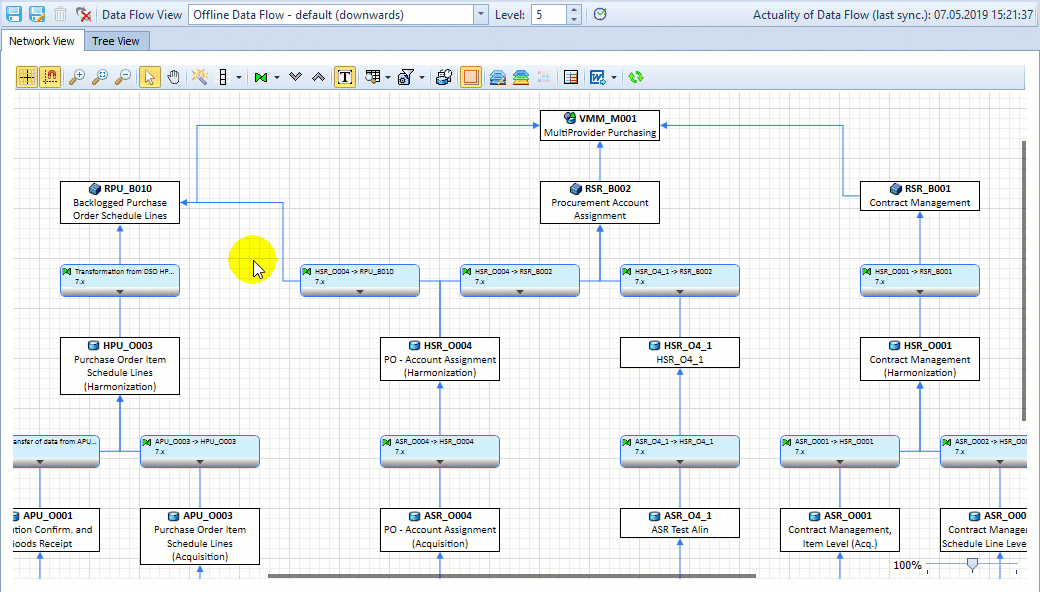Image resolution: width=1040 pixels, height=592 pixels.
Task: Toggle the grid crosshair display
Action: pos(27,76)
